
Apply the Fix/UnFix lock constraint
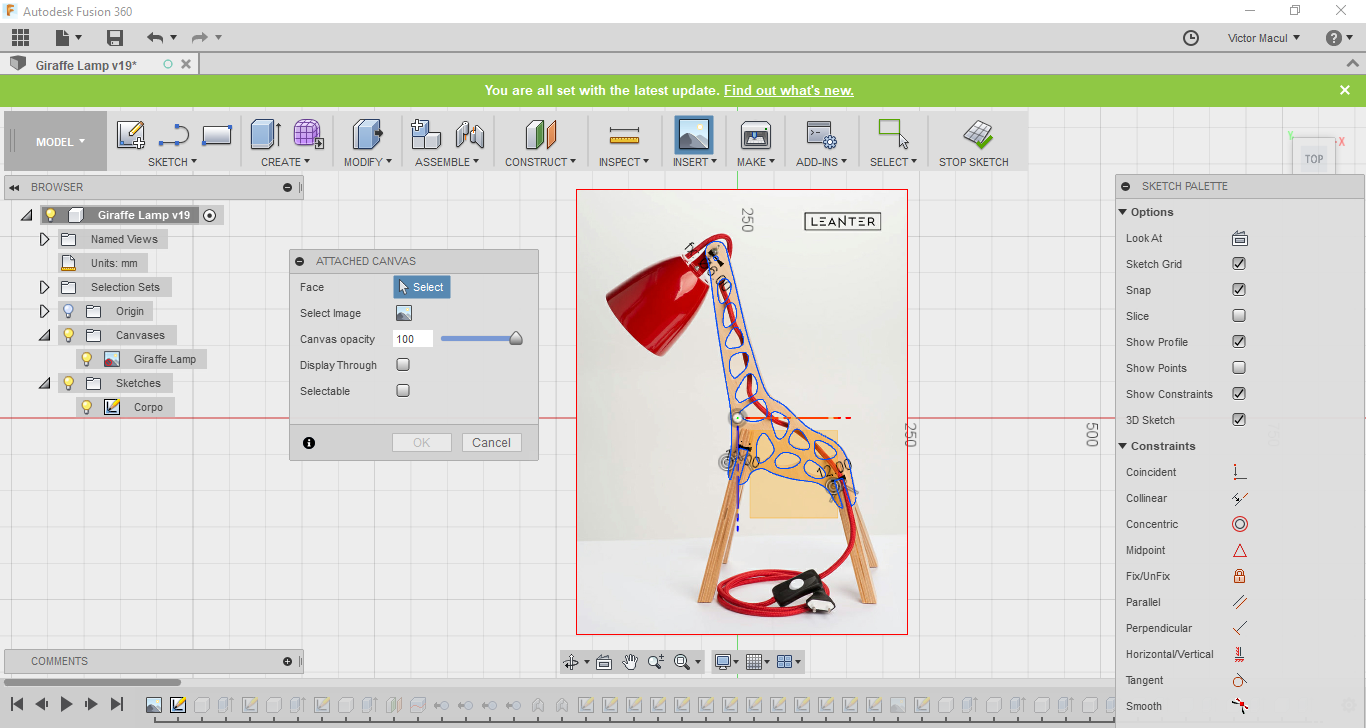click(1240, 576)
